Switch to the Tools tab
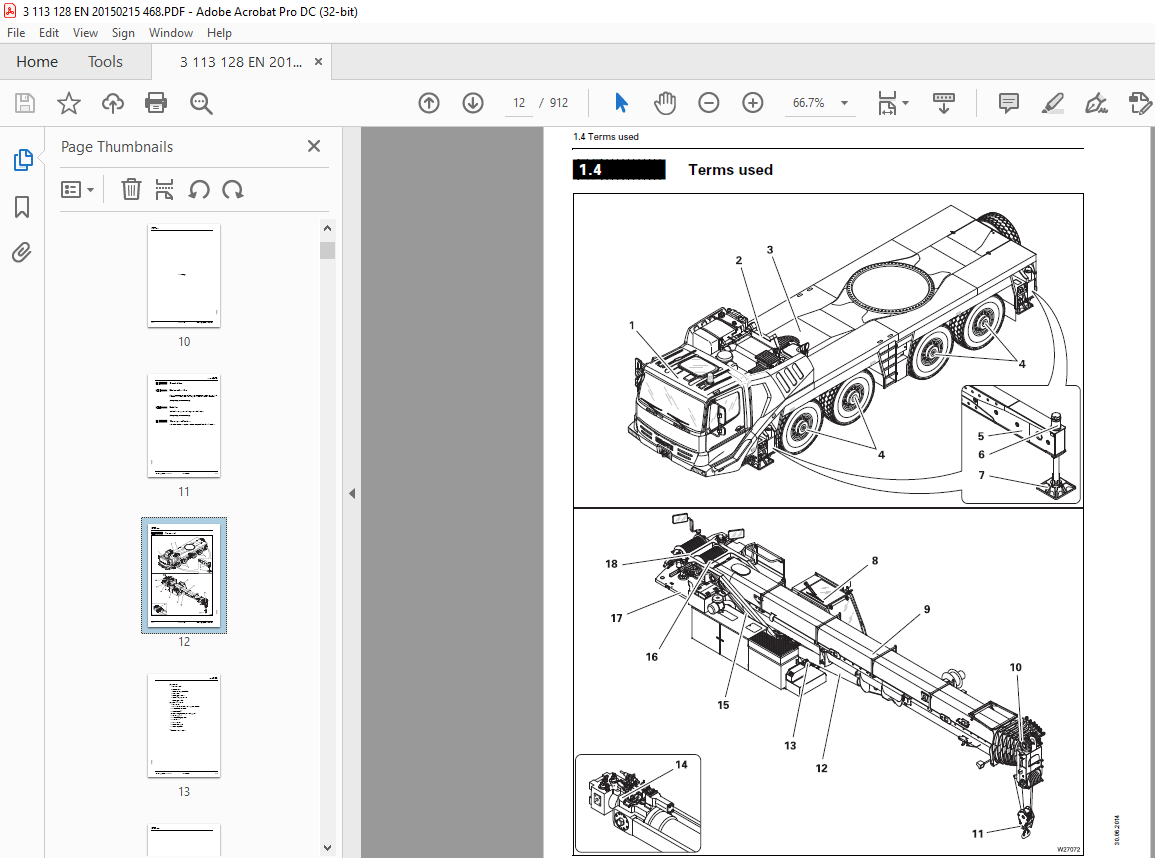This screenshot has width=1155, height=858. 105,62
